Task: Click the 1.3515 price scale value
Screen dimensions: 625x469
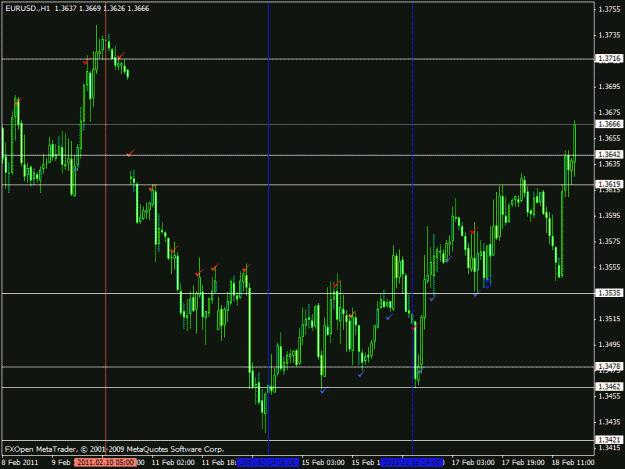Action: click(x=609, y=318)
